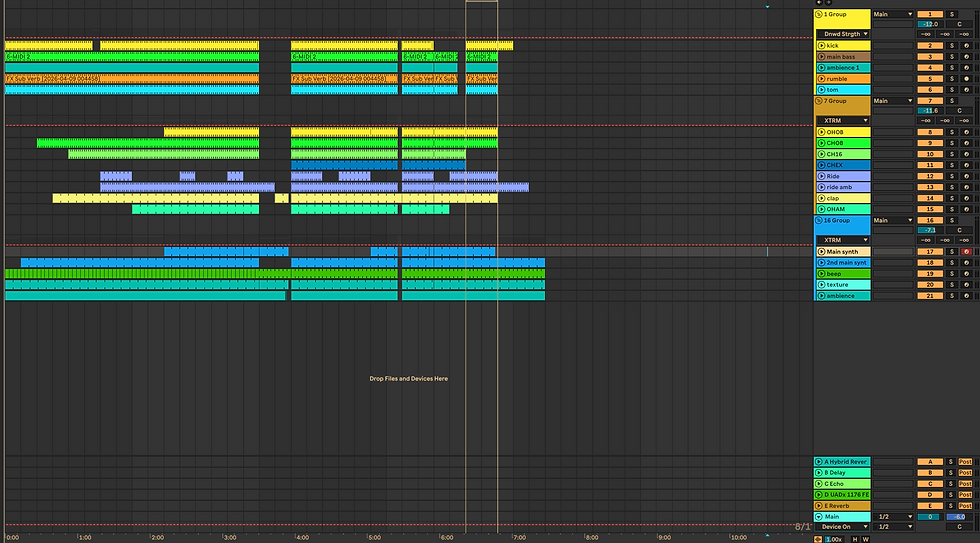This screenshot has height=543, width=980.
Task: Click the arm button on rumble track
Action: 966,79
